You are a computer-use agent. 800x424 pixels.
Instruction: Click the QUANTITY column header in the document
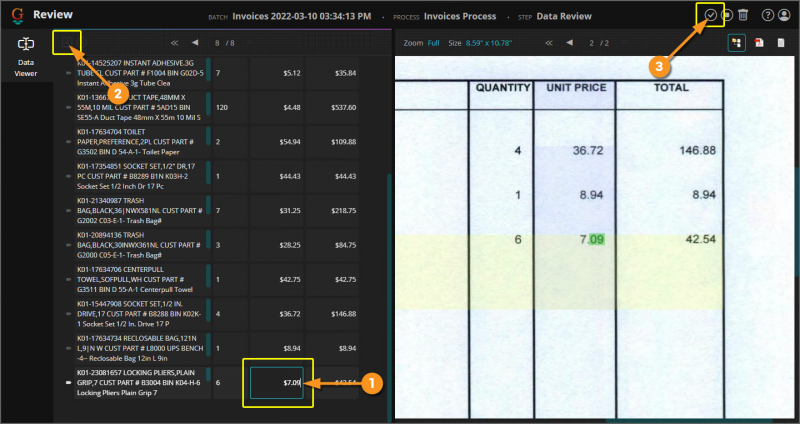(503, 88)
